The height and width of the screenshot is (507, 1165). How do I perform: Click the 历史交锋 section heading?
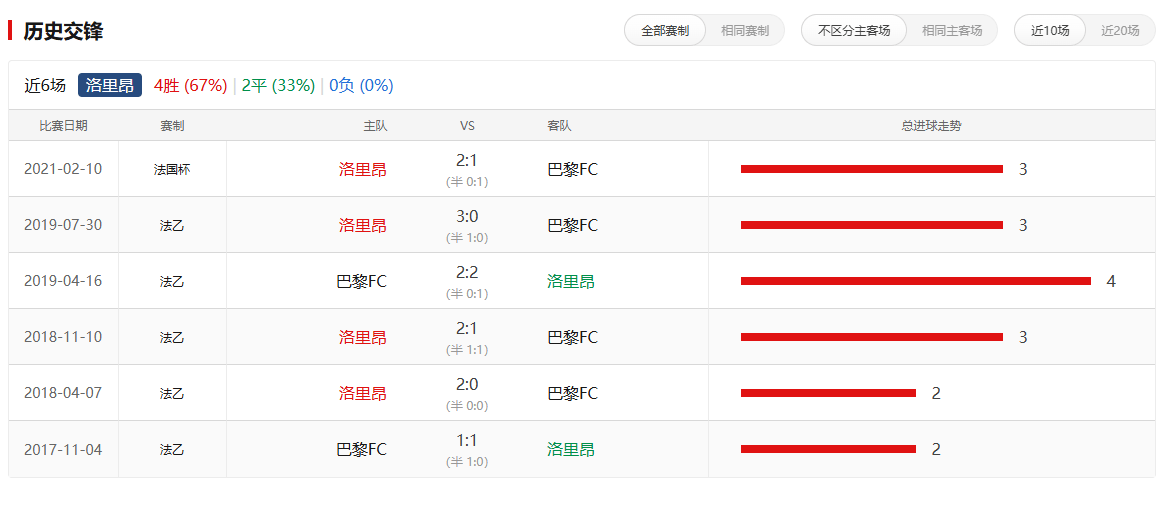pos(63,30)
